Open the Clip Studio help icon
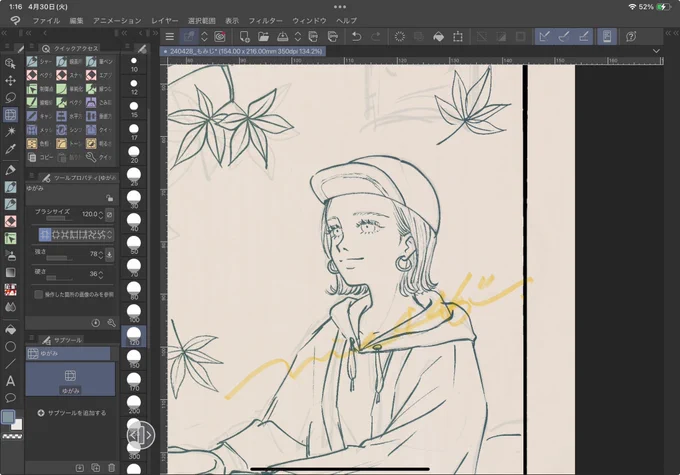 [631, 37]
